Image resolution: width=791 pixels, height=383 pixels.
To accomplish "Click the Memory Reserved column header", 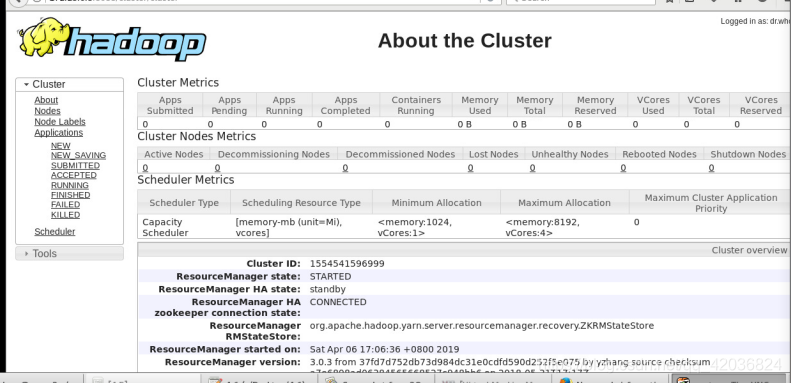I will point(595,105).
